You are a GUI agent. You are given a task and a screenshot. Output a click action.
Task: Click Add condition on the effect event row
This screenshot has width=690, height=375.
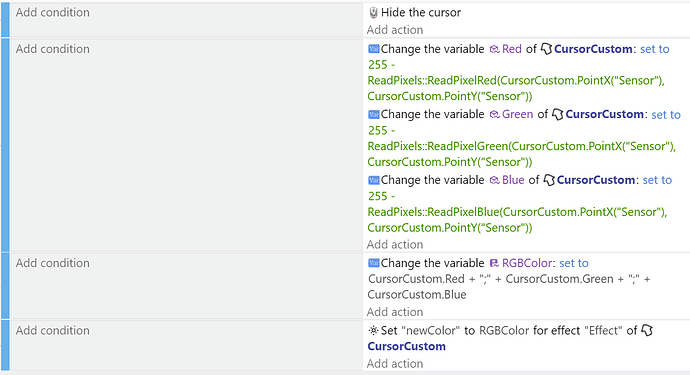click(53, 331)
